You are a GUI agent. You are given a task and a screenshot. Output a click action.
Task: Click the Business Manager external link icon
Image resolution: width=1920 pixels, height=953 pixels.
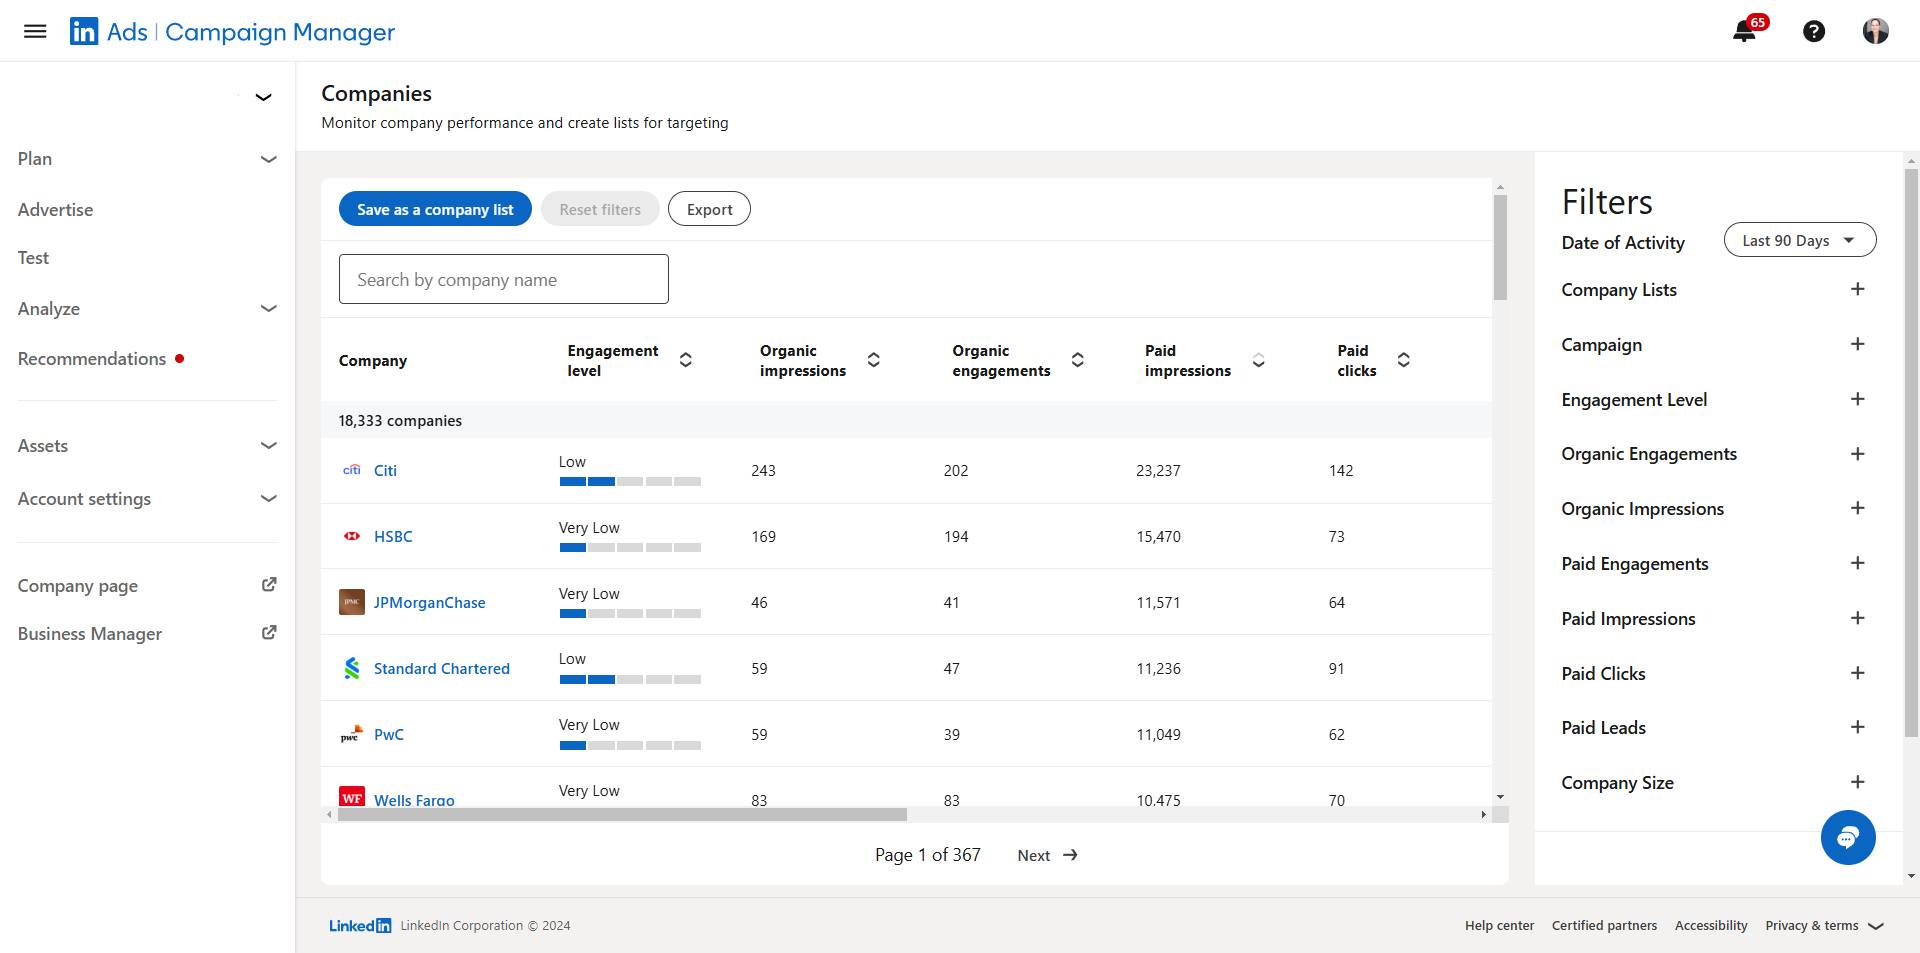pyautogui.click(x=268, y=633)
